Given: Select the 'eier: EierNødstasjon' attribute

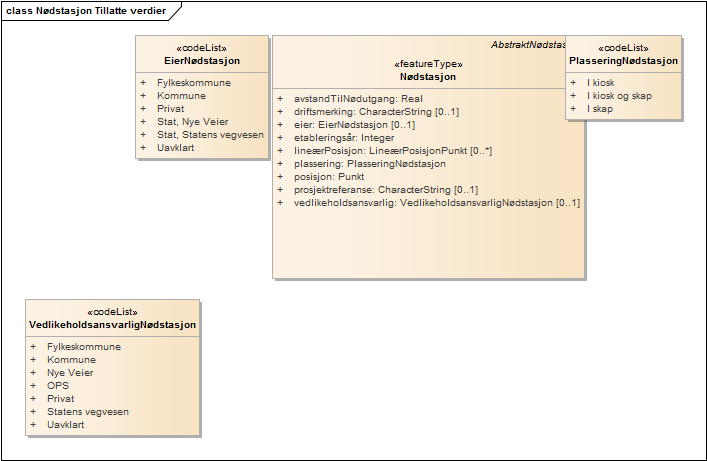Looking at the screenshot, I should click(354, 125).
